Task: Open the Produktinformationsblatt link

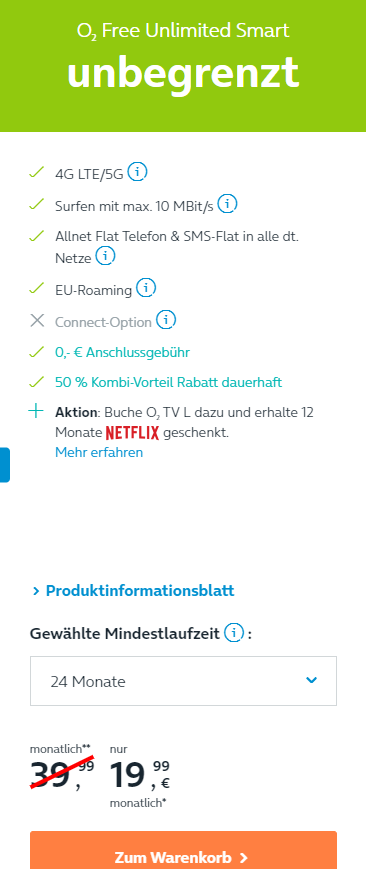Action: 140,591
